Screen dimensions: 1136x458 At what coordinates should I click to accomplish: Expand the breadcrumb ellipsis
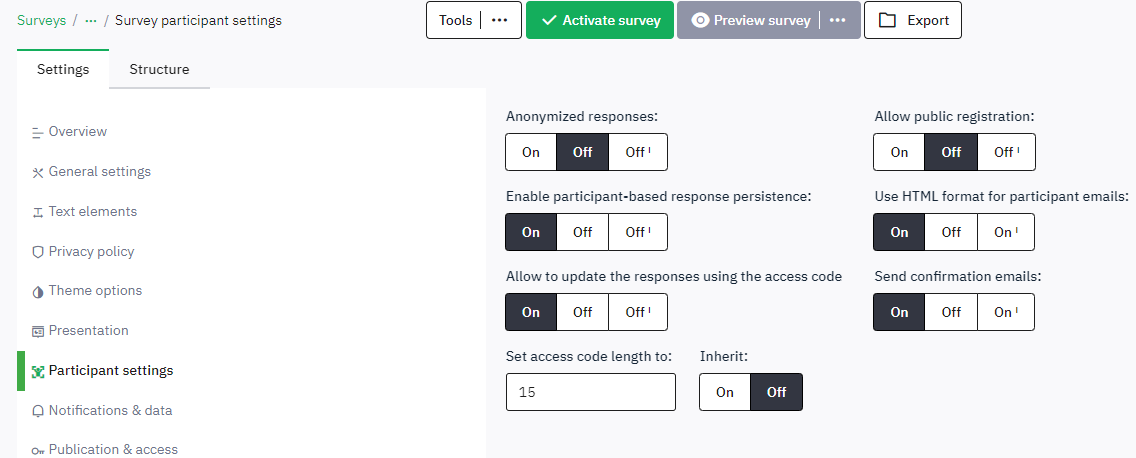91,20
